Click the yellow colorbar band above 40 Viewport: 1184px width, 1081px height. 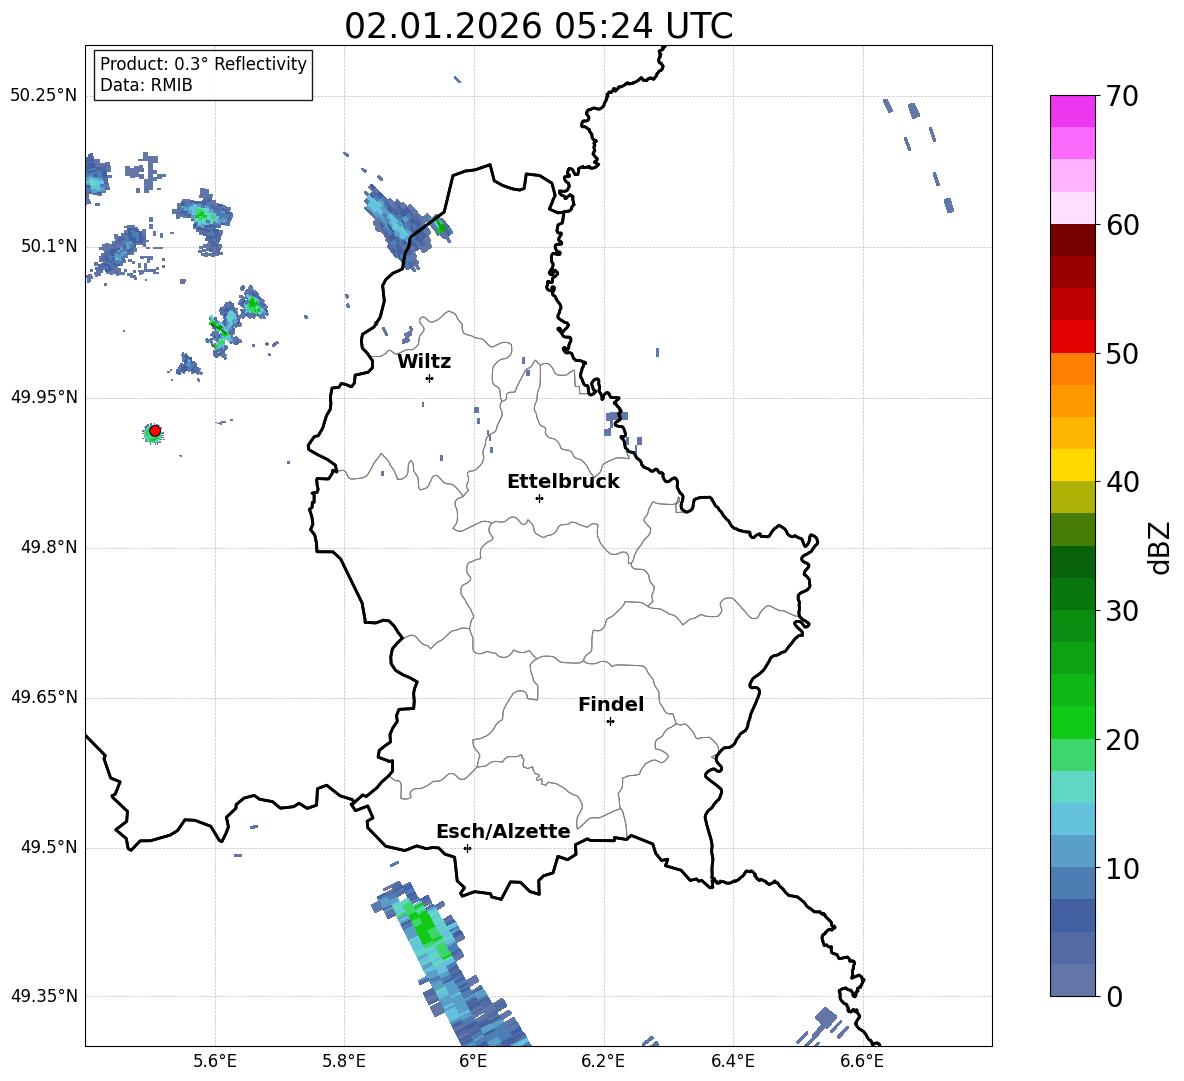coord(1072,465)
